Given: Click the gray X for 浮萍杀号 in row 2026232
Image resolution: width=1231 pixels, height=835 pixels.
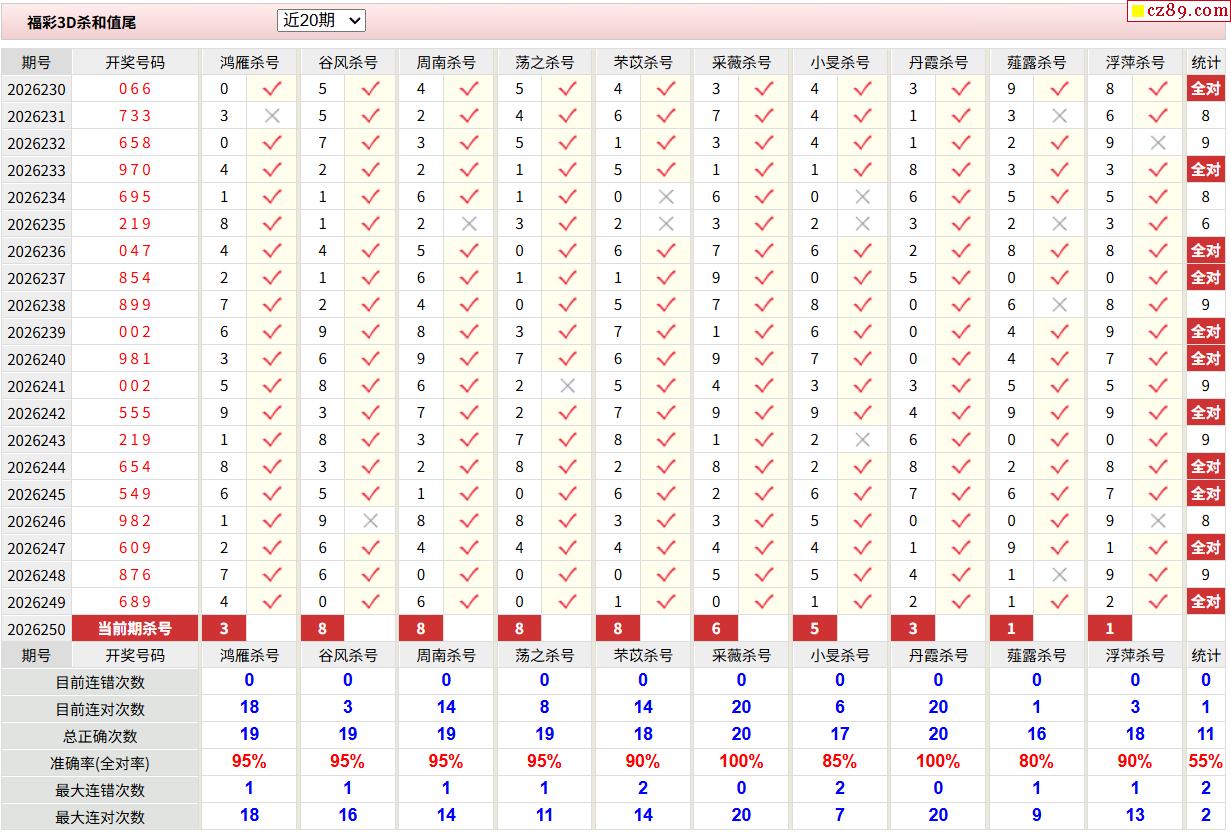Looking at the screenshot, I should pyautogui.click(x=1158, y=143).
